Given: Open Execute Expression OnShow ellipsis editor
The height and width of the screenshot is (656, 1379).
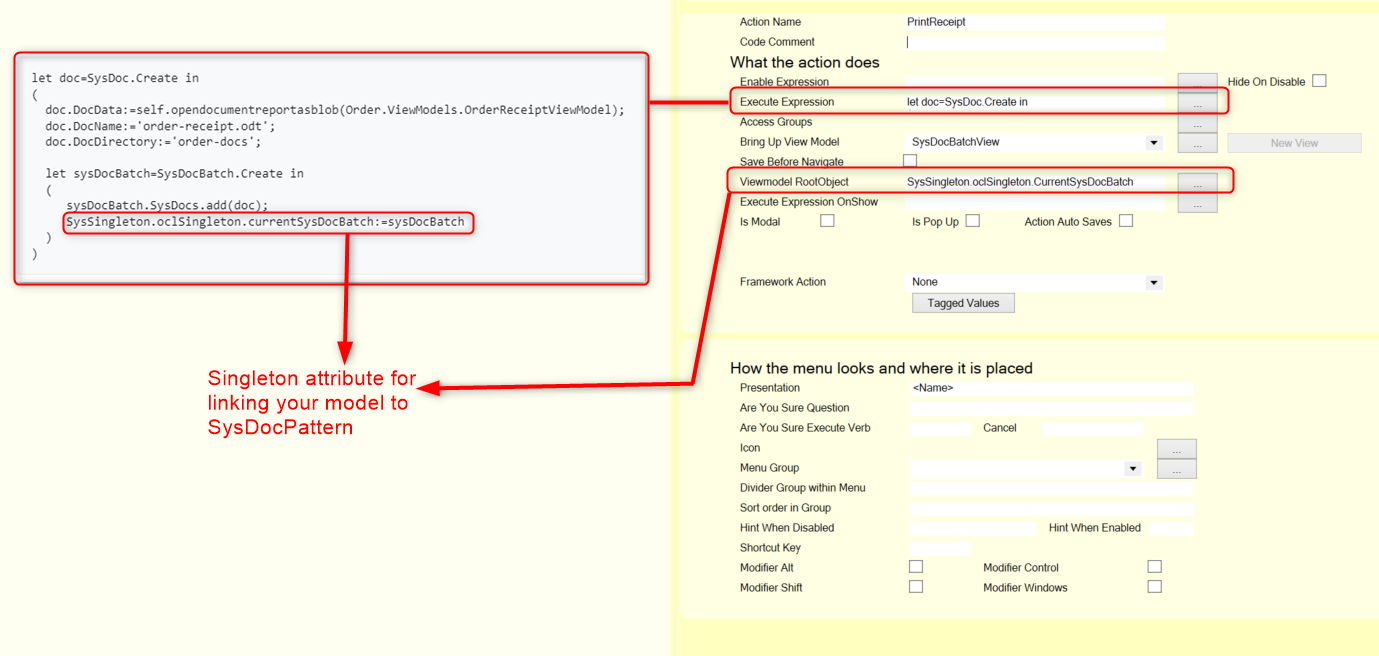Looking at the screenshot, I should coord(1197,203).
